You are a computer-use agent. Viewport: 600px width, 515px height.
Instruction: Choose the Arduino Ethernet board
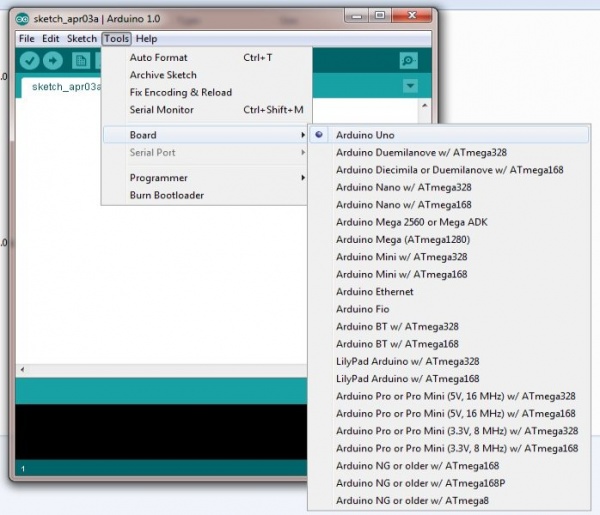pos(449,292)
